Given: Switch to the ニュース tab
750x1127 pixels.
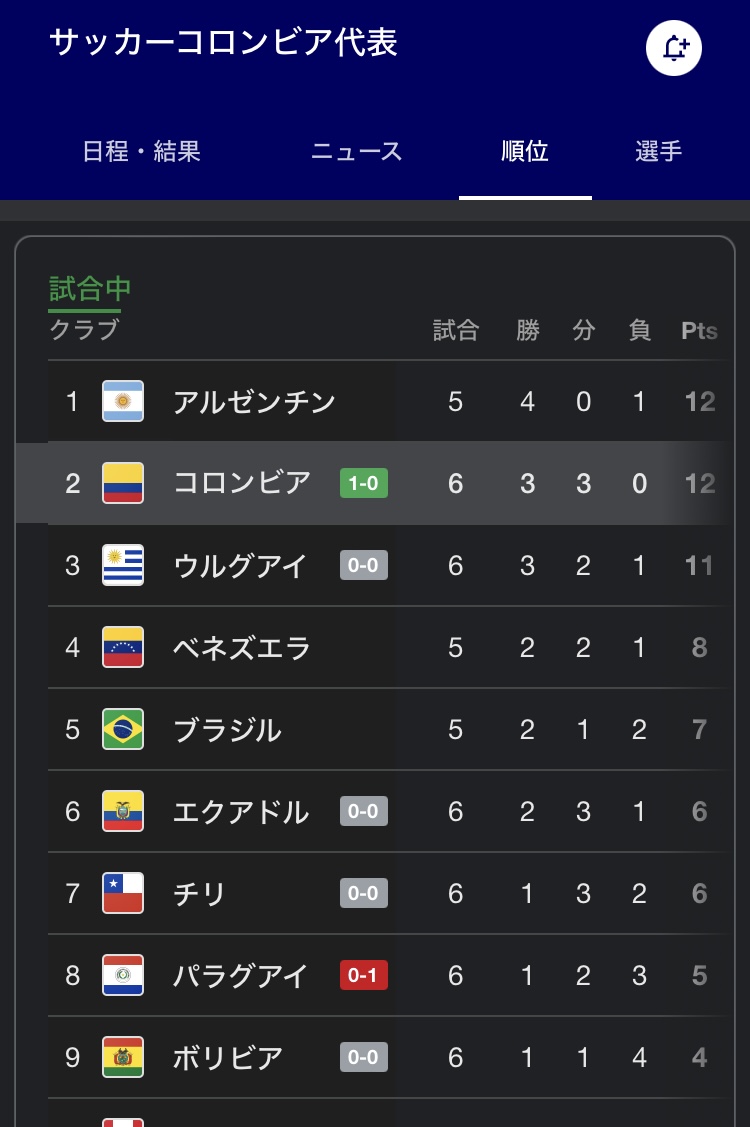Looking at the screenshot, I should (x=356, y=151).
